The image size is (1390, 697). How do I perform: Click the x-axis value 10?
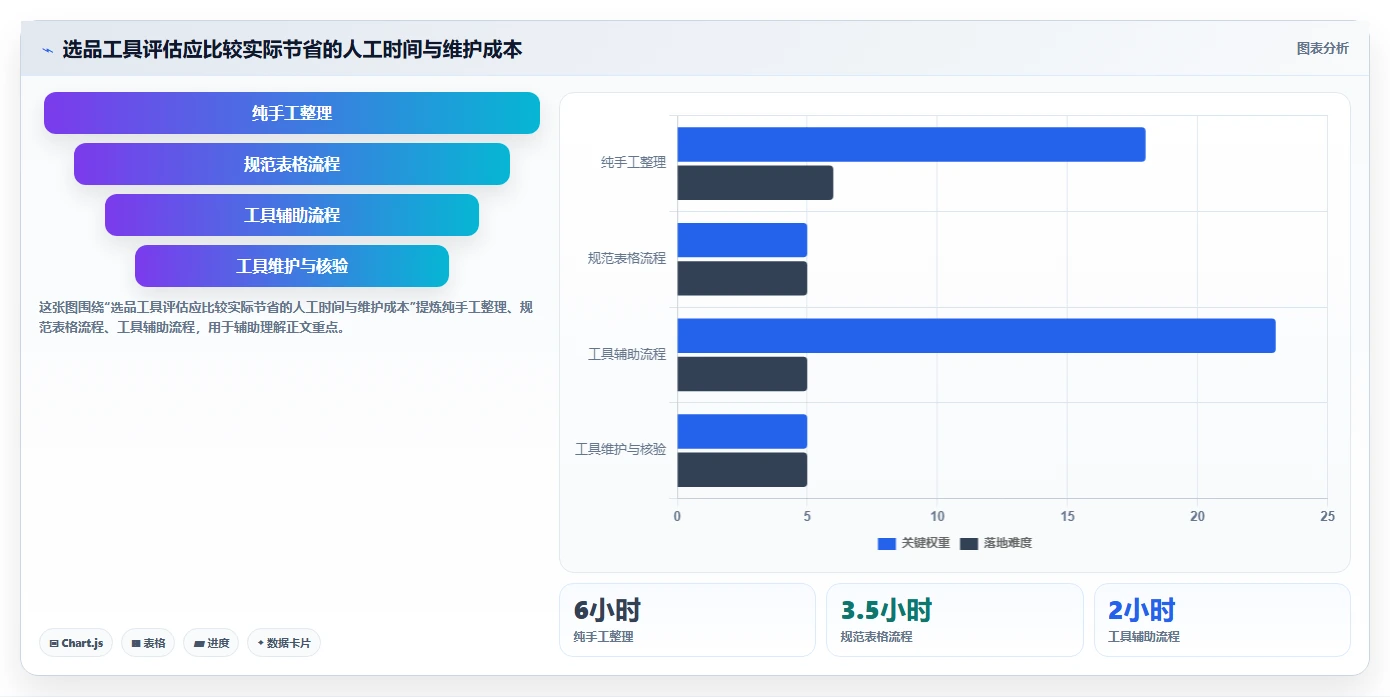click(937, 516)
